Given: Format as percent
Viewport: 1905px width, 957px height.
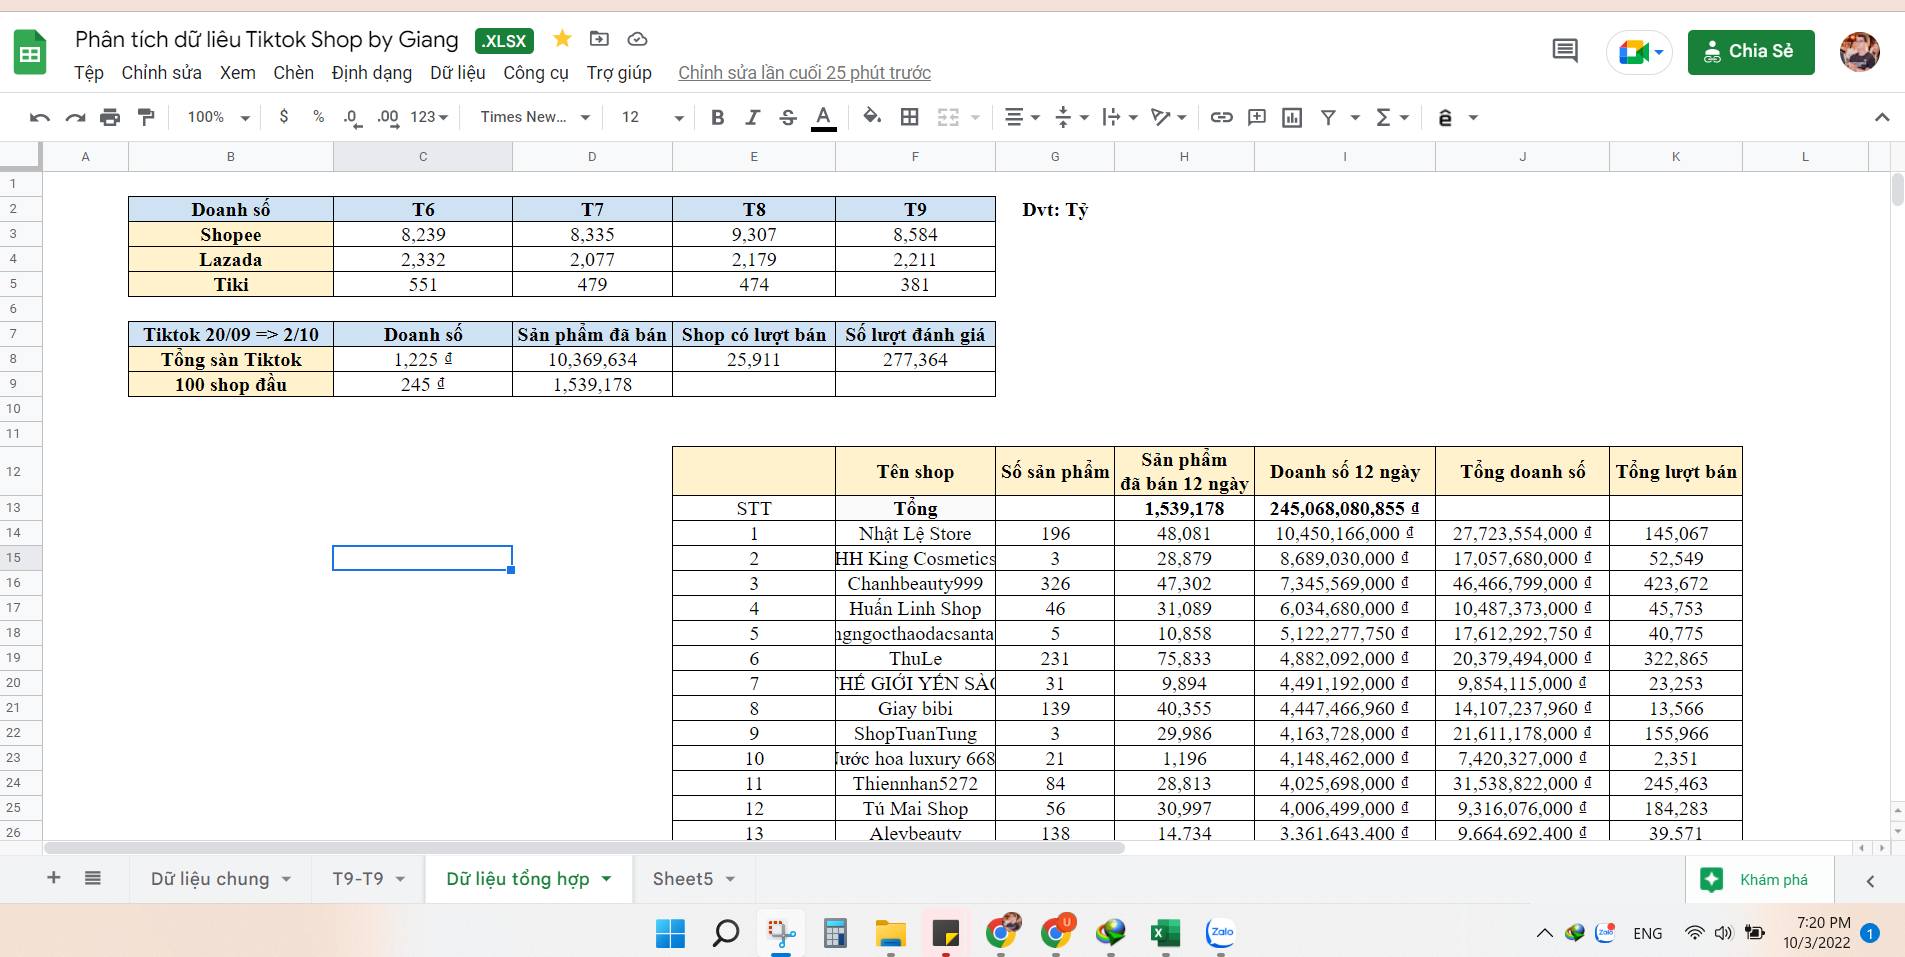Looking at the screenshot, I should pyautogui.click(x=318, y=117).
